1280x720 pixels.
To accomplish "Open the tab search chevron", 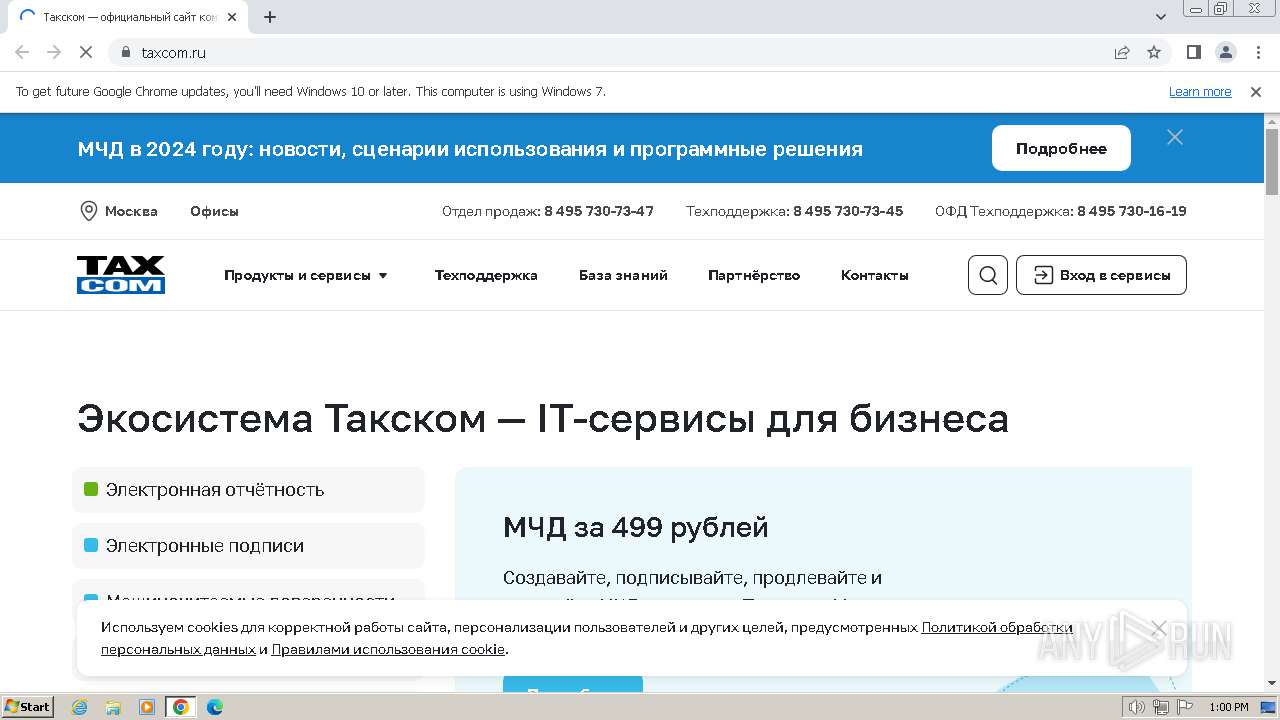I will pyautogui.click(x=1160, y=17).
